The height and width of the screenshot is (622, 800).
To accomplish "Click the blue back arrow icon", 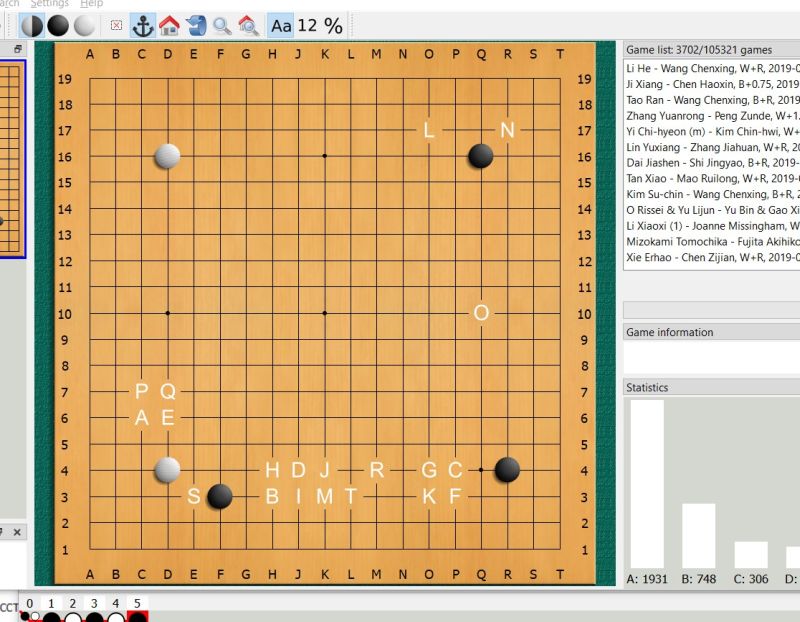I will pyautogui.click(x=196, y=26).
